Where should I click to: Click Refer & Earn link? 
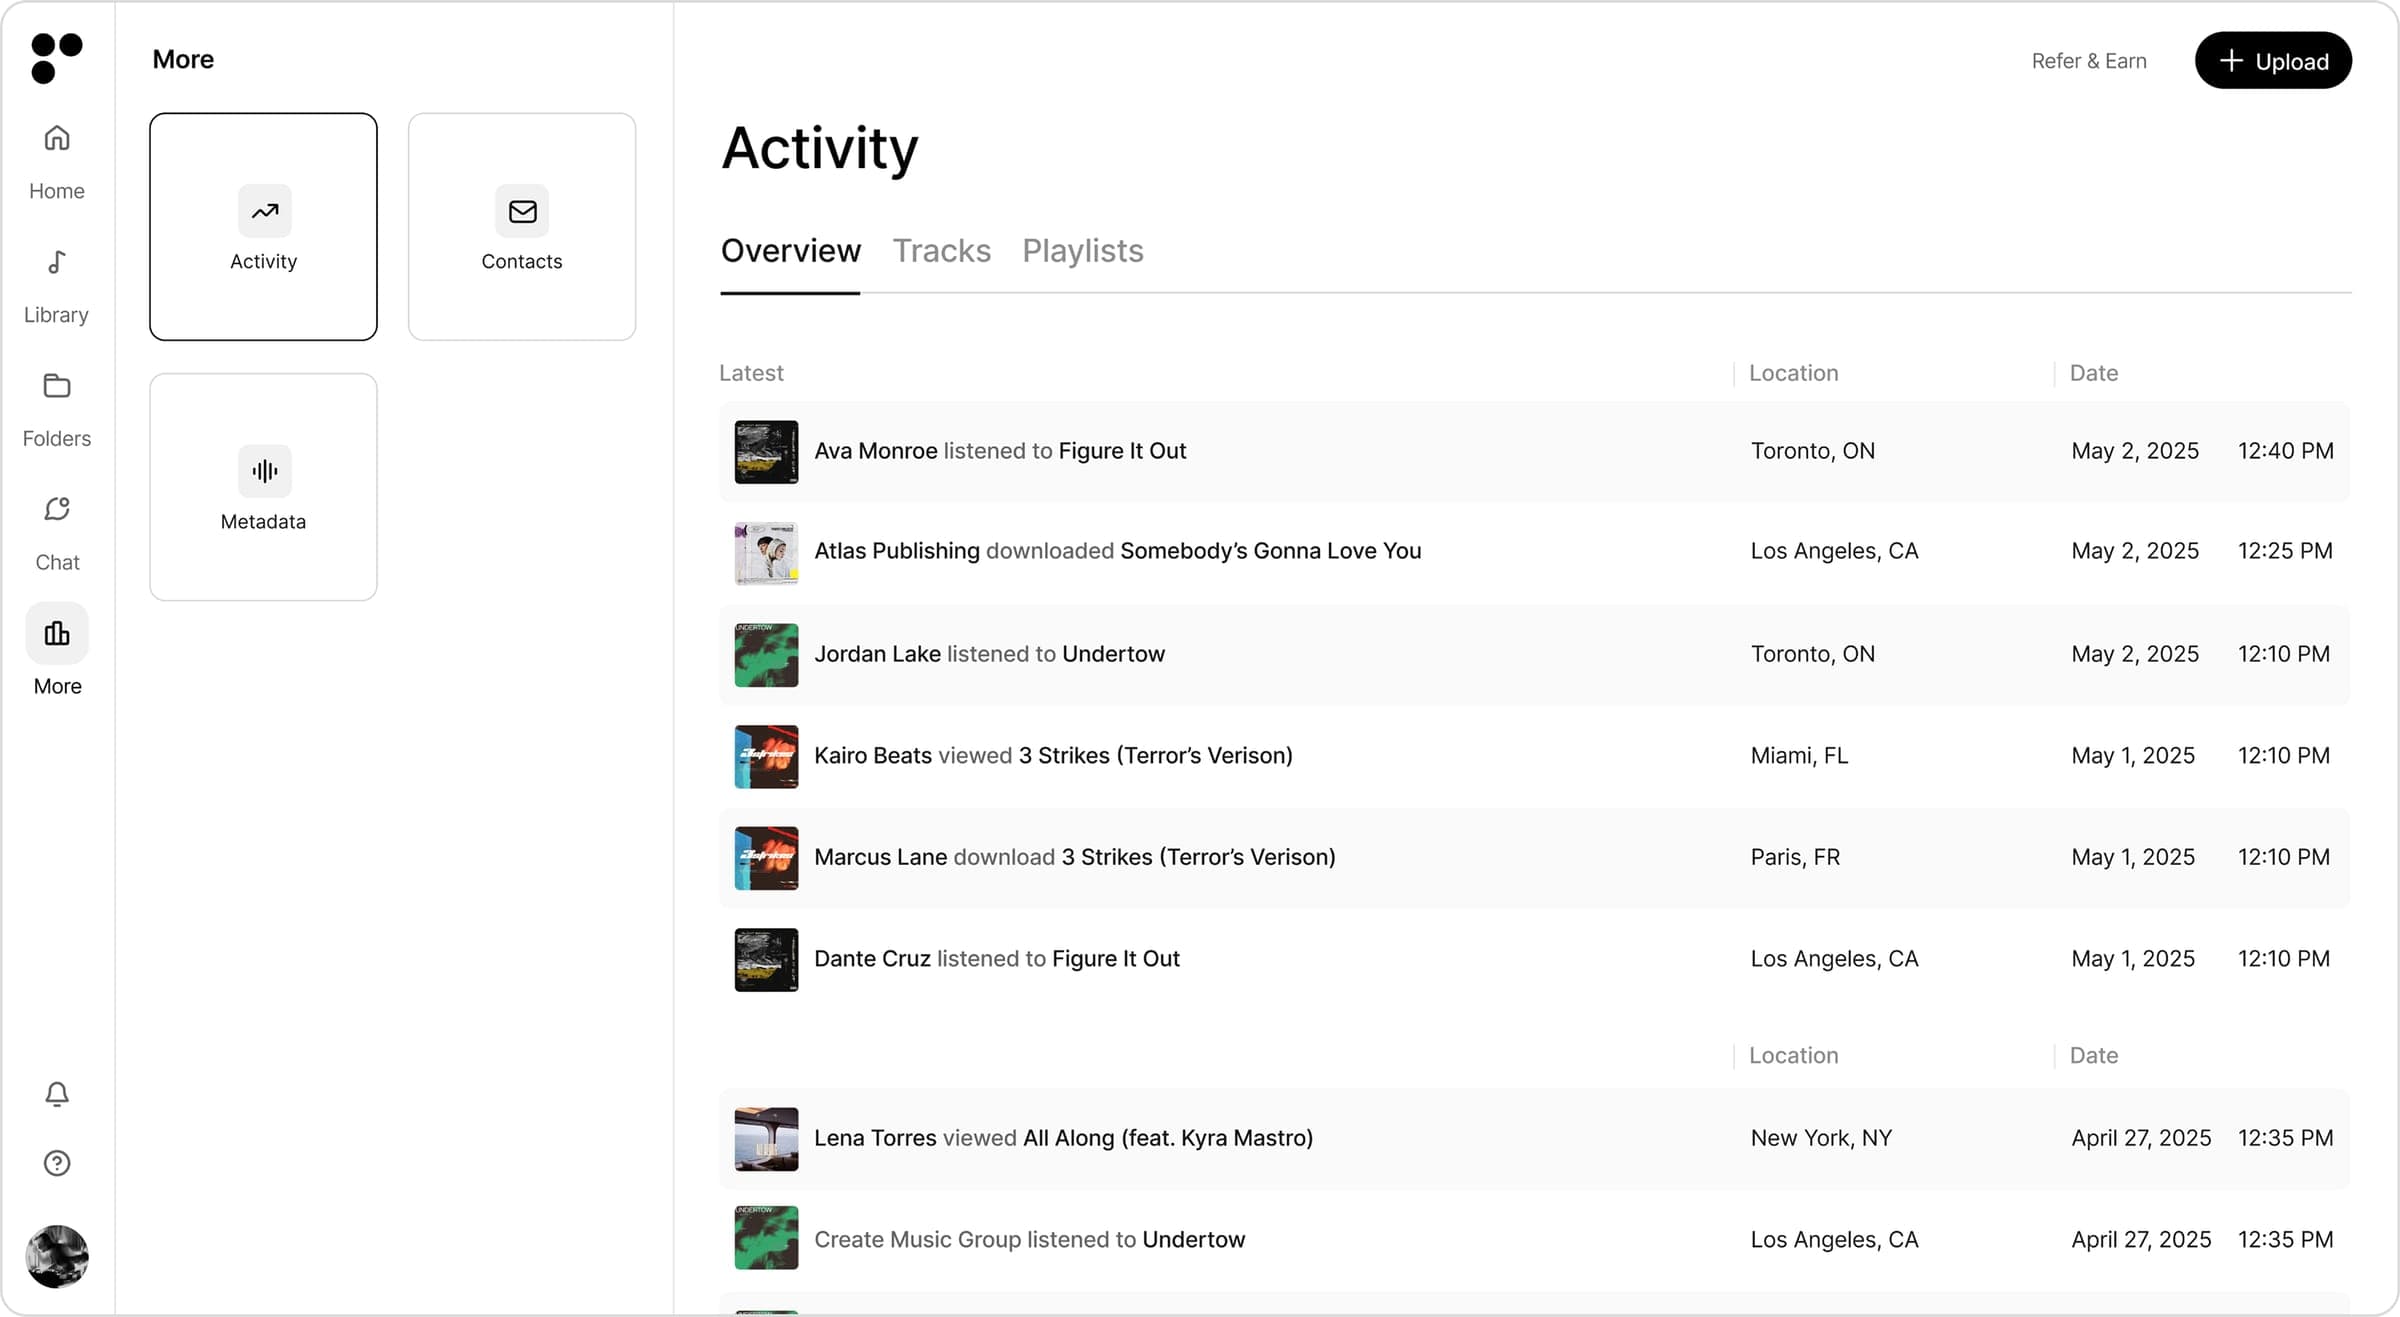click(2089, 61)
